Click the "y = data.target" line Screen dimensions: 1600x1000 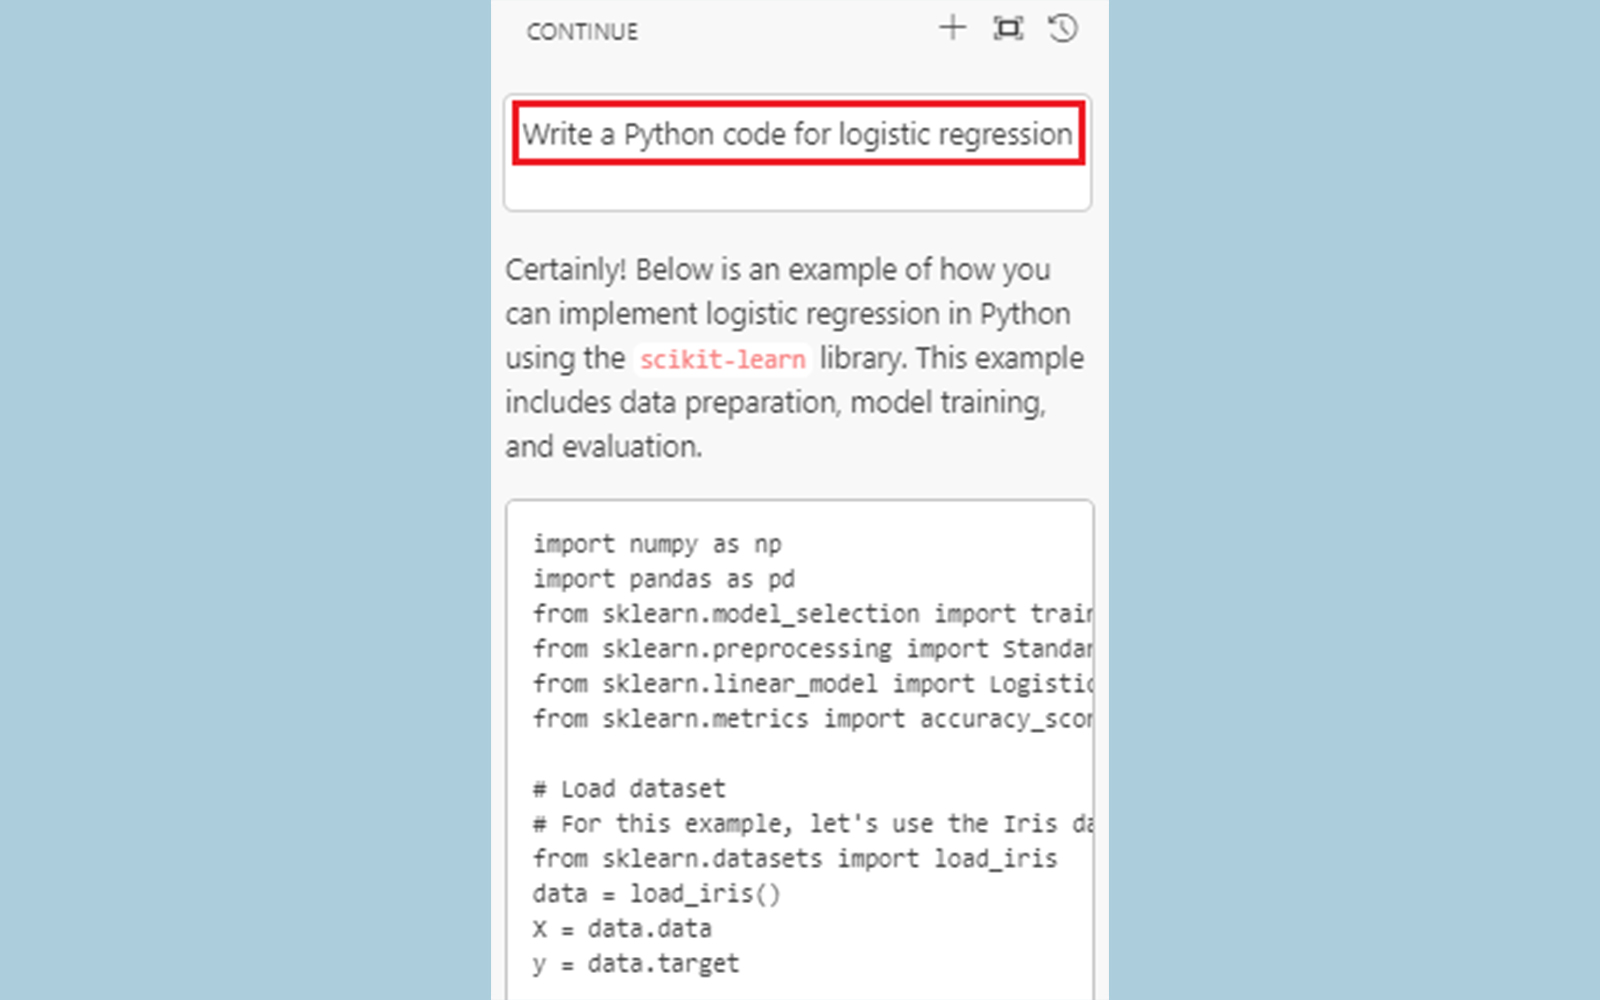[636, 964]
